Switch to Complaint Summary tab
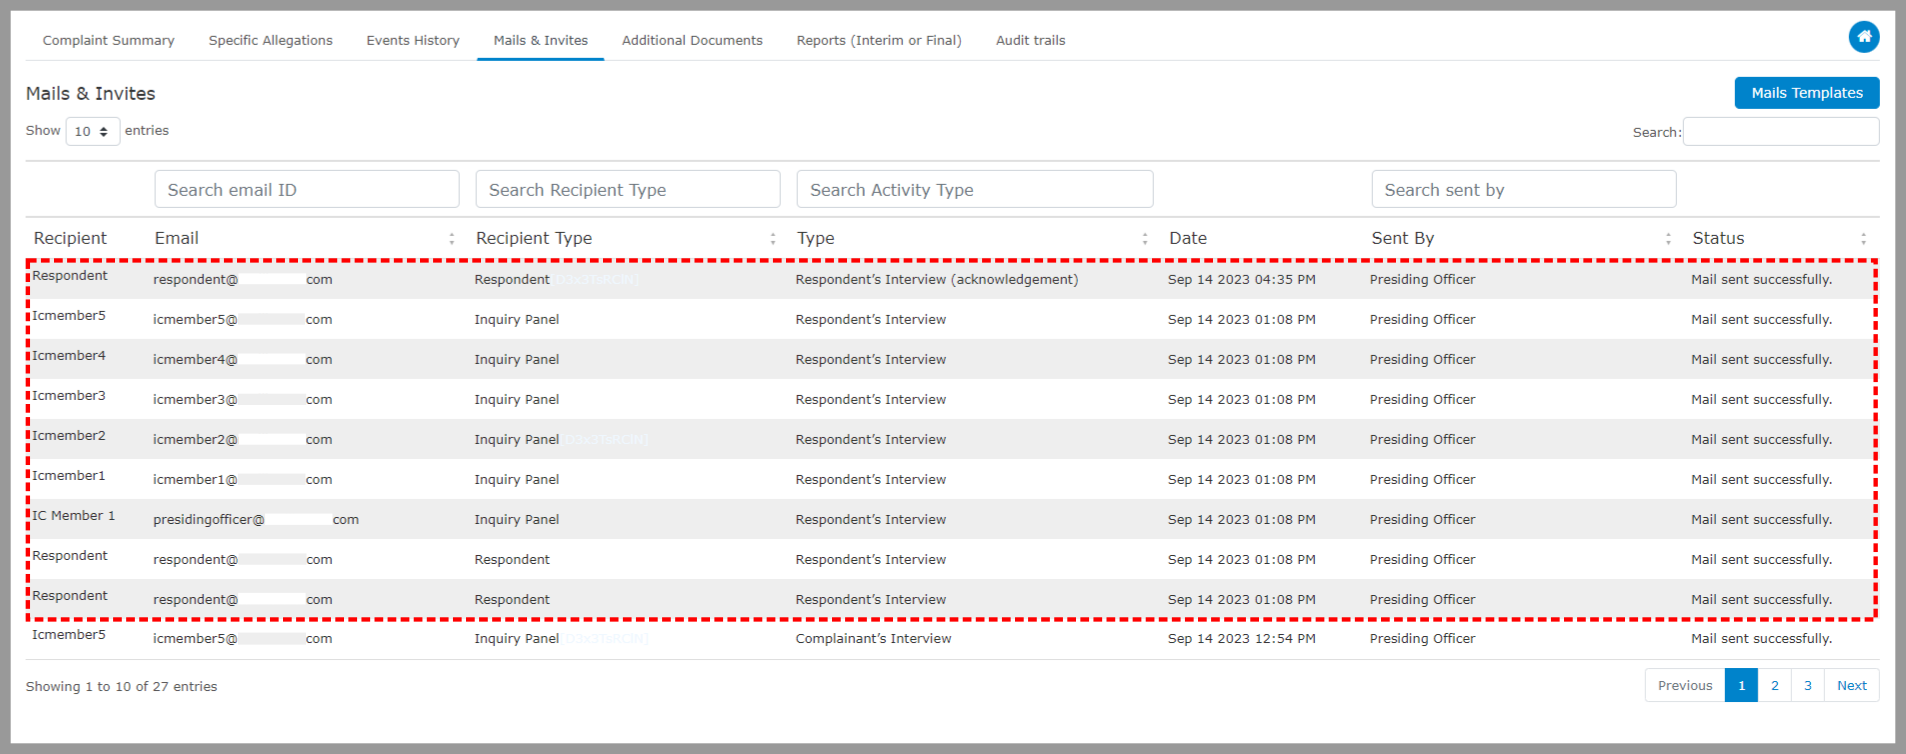The image size is (1906, 754). (108, 41)
